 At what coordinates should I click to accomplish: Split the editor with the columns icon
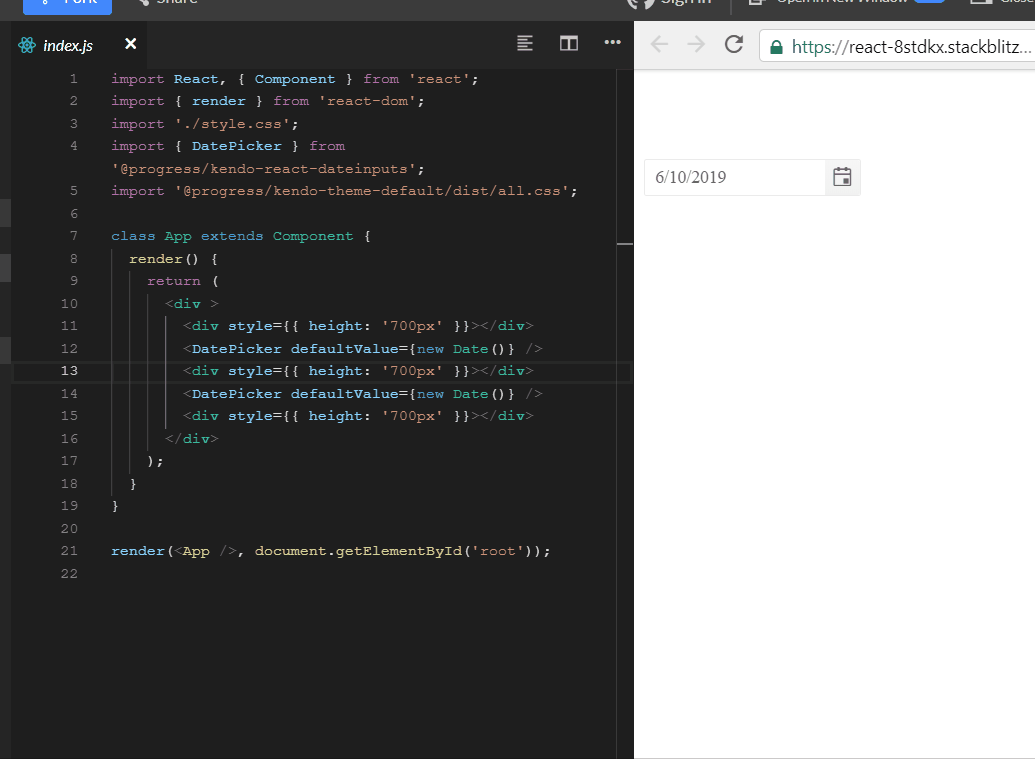coord(569,44)
